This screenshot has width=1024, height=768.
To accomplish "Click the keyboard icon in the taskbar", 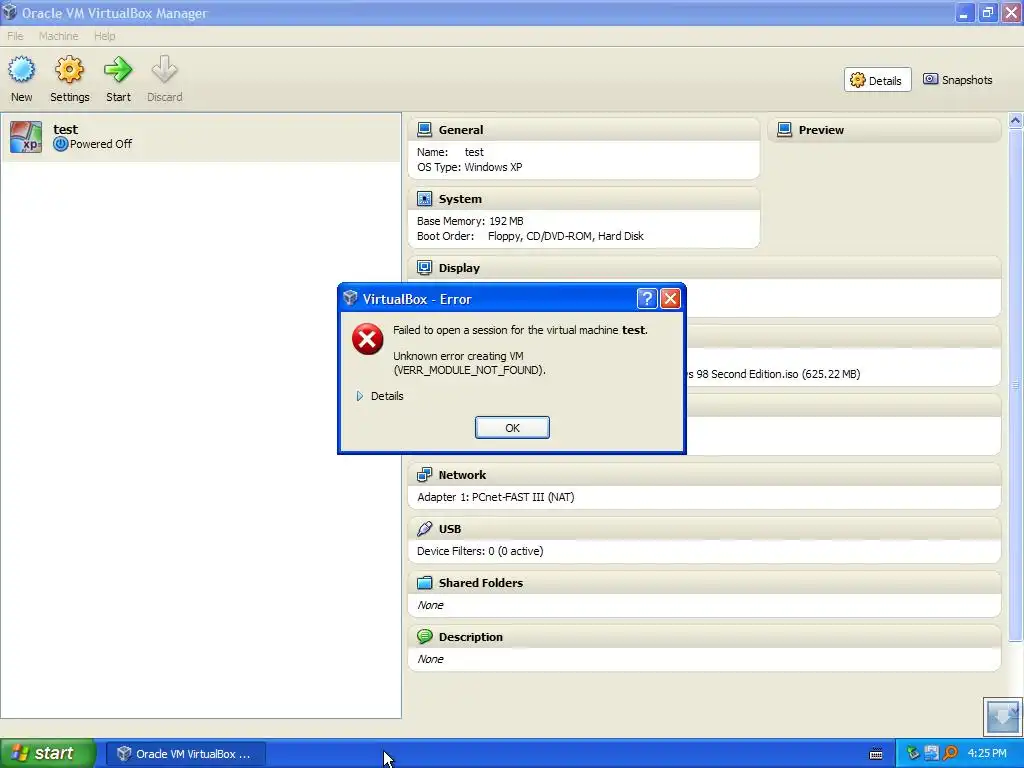I will click(876, 754).
